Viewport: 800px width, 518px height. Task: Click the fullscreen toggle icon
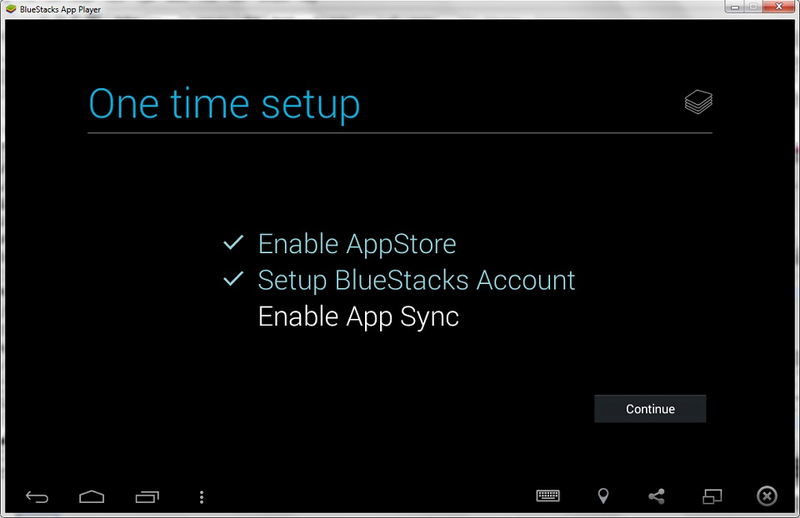click(712, 496)
